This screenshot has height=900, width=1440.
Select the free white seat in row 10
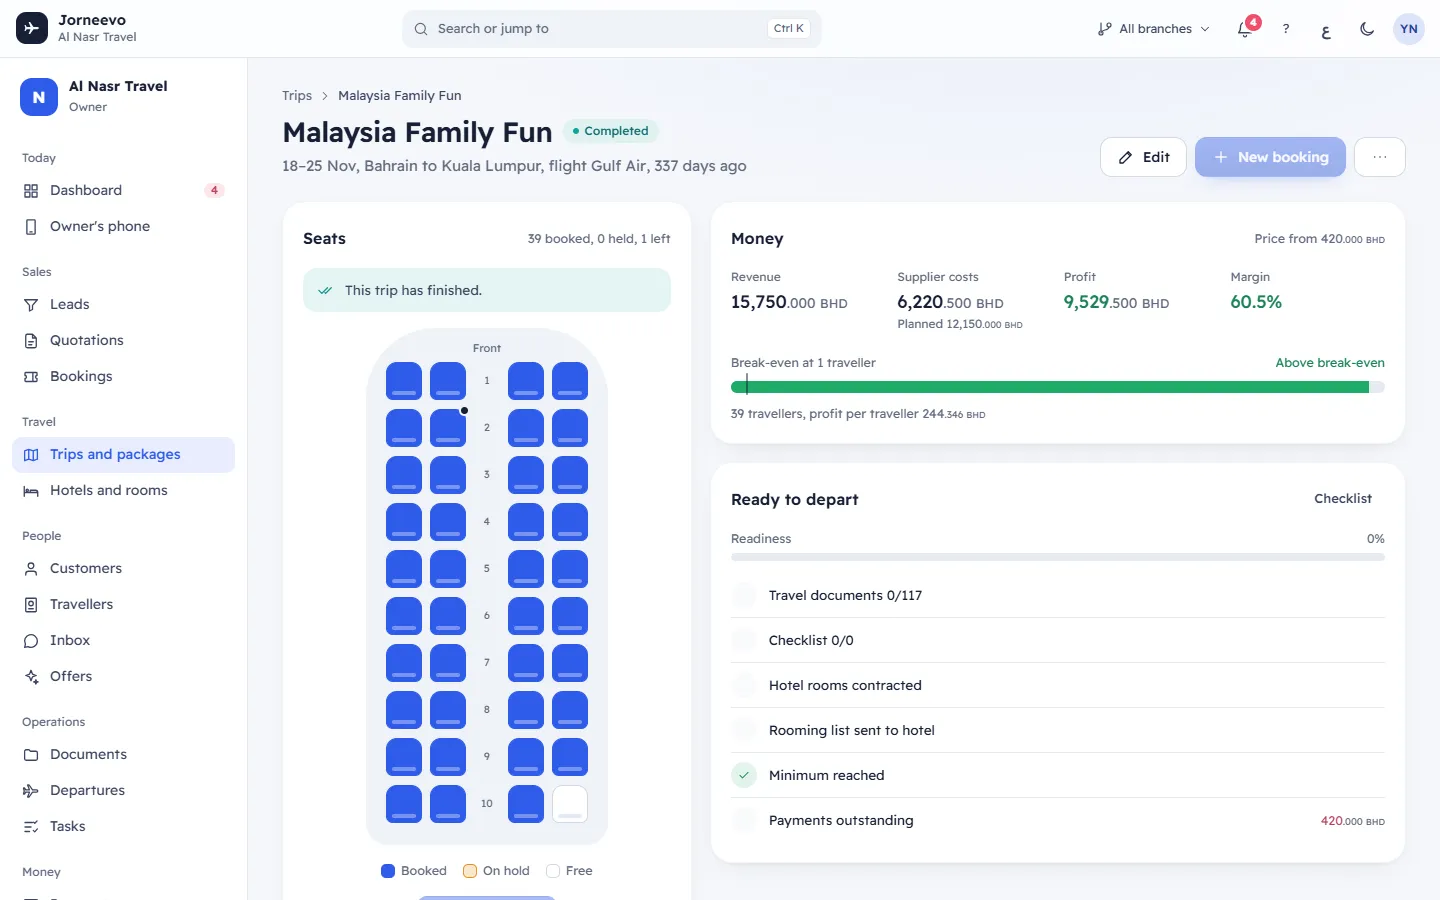point(570,803)
